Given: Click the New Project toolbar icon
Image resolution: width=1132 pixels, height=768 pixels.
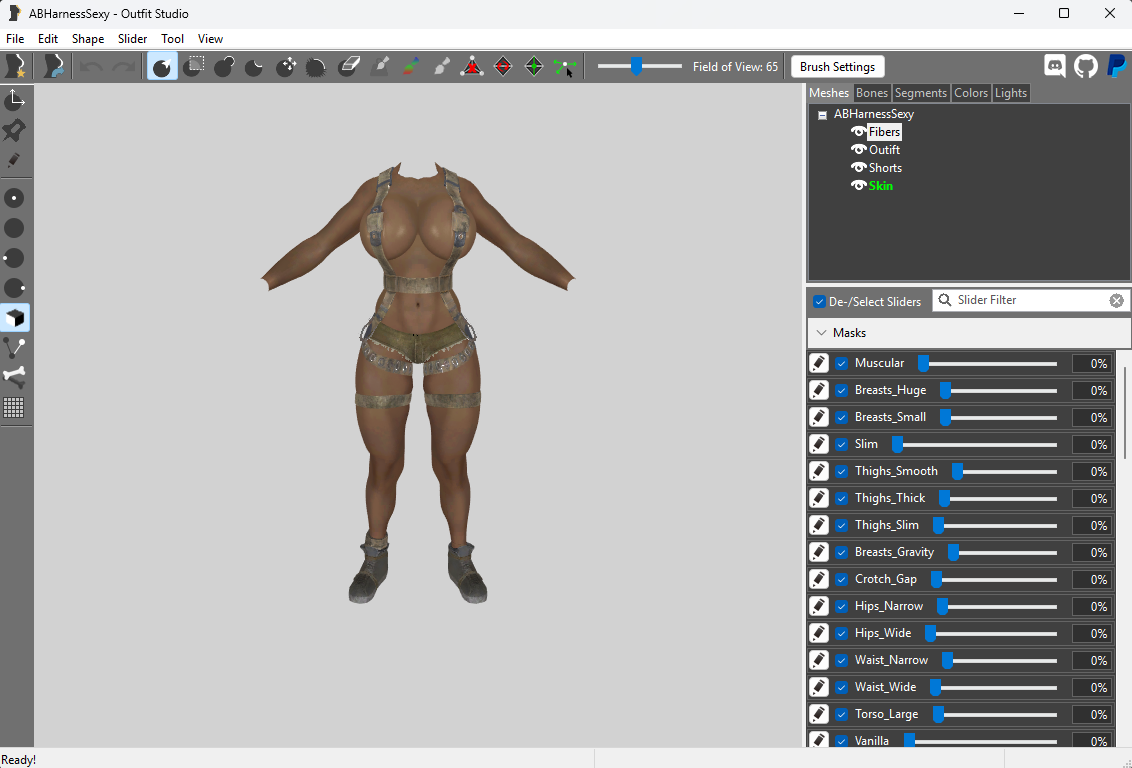Looking at the screenshot, I should pyautogui.click(x=15, y=66).
